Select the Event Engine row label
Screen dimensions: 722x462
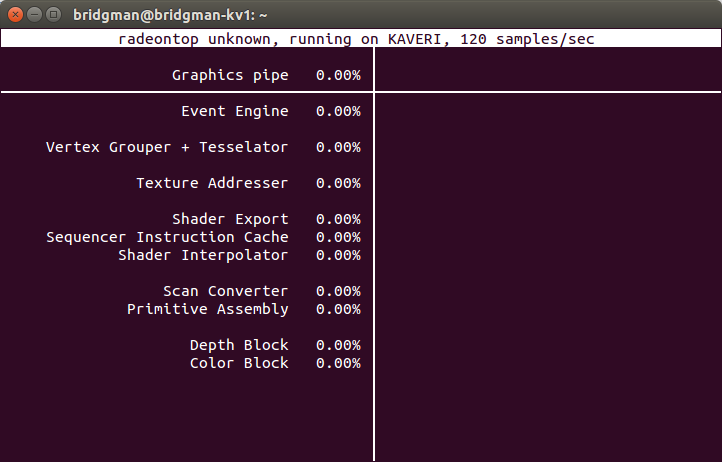[x=235, y=111]
